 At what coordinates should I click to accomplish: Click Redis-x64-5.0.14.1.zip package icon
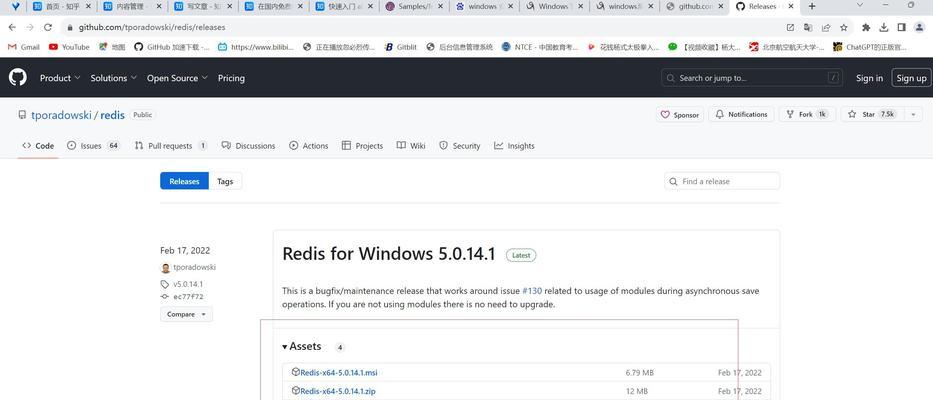295,390
